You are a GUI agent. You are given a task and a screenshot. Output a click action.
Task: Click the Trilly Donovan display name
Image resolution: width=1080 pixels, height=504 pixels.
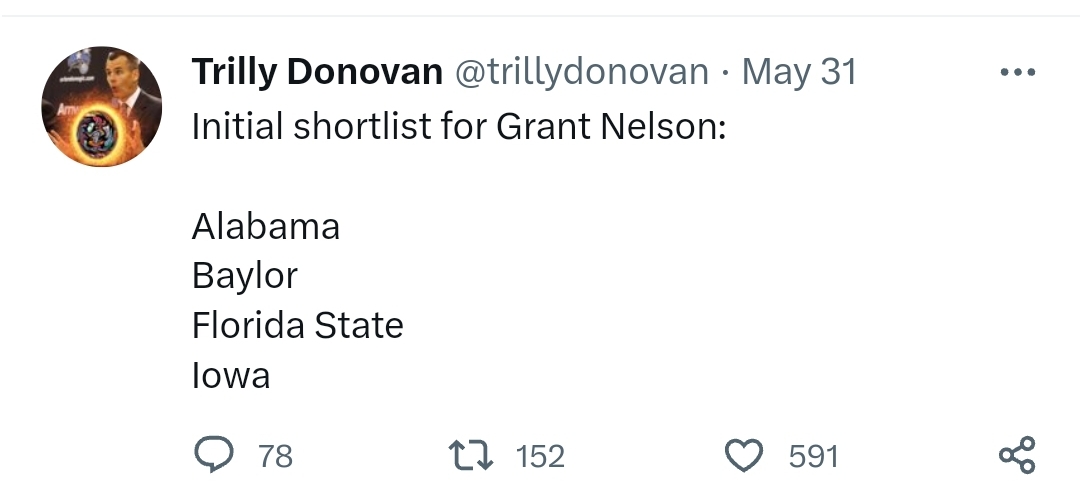point(316,72)
